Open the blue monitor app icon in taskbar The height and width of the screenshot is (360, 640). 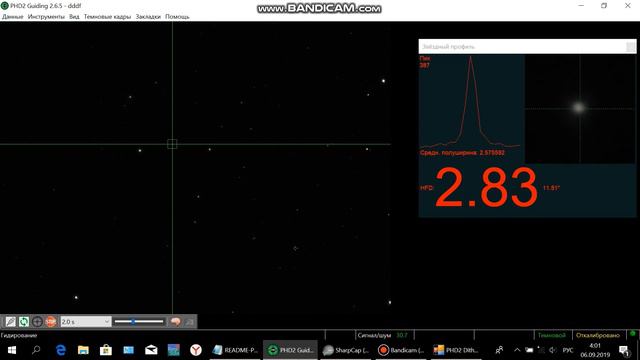click(x=129, y=350)
